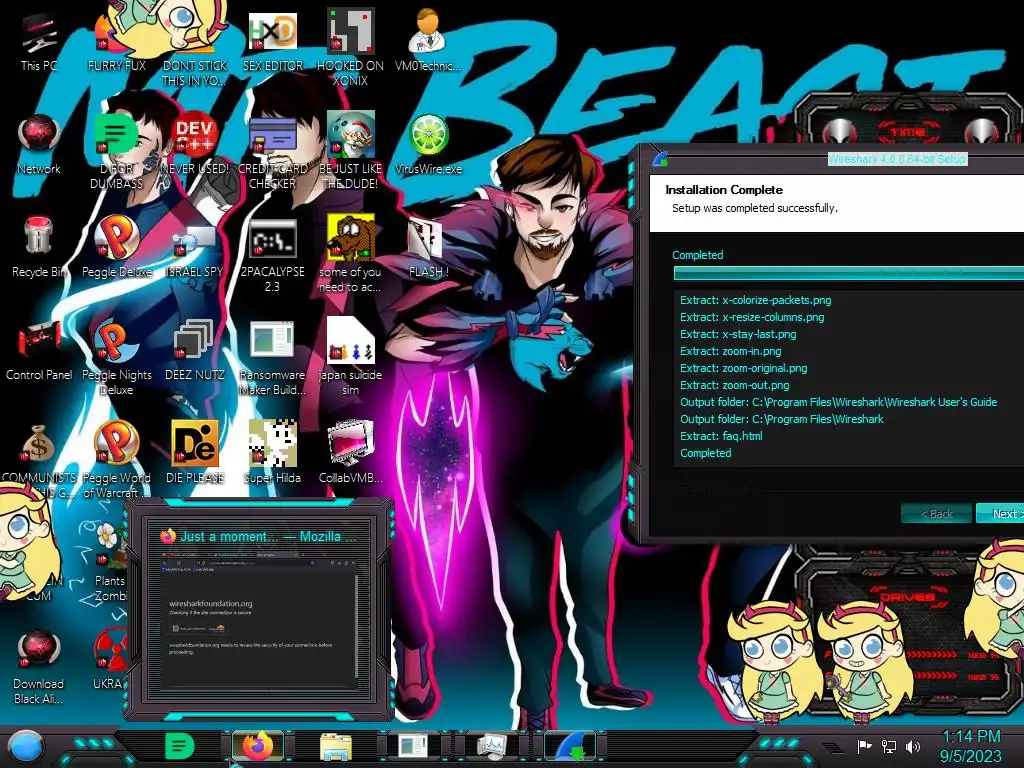Select log line mentioning Wireshark User's Guide
1024x768 pixels.
coord(839,402)
